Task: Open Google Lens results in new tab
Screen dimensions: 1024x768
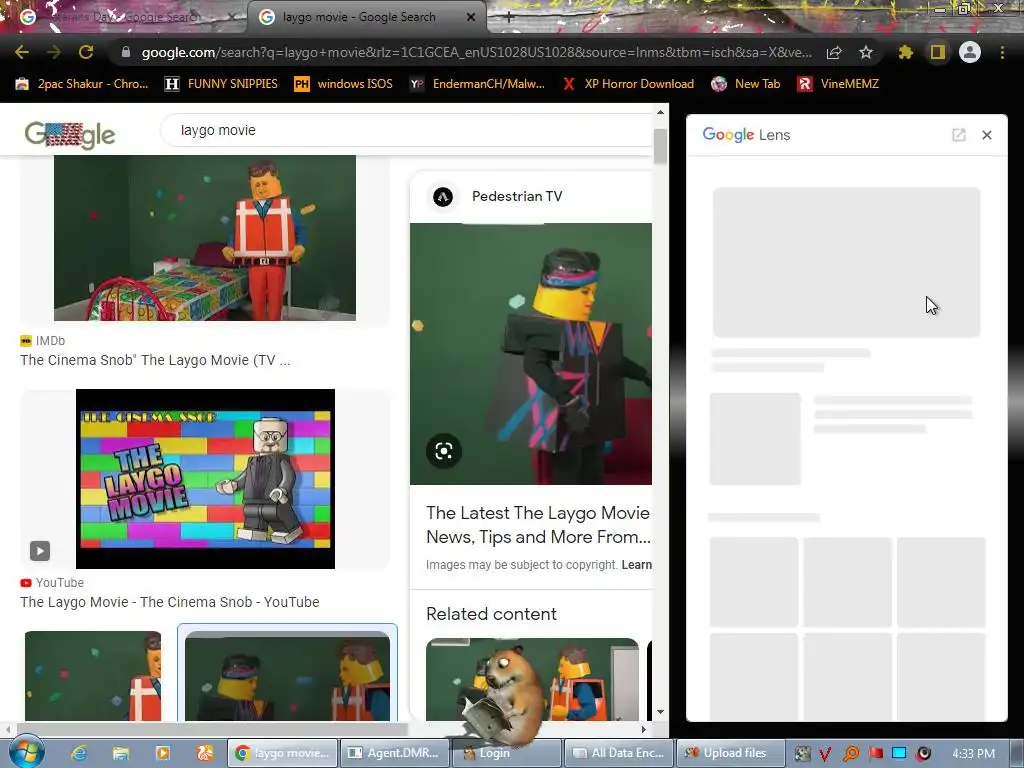Action: click(x=959, y=135)
